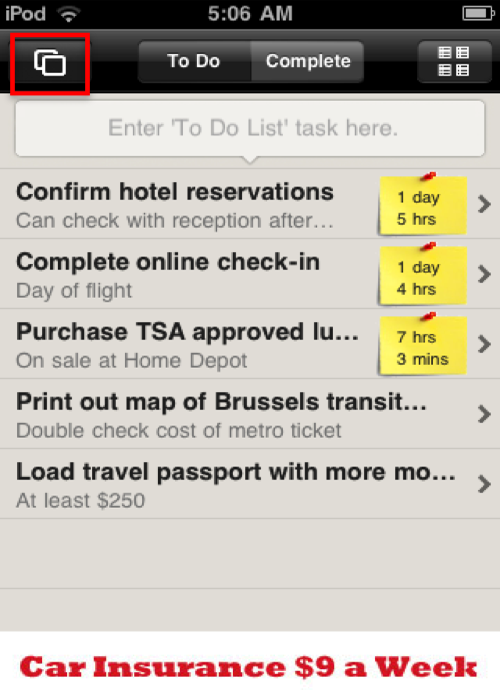
Task: Tap the battery status icon
Action: (478, 13)
